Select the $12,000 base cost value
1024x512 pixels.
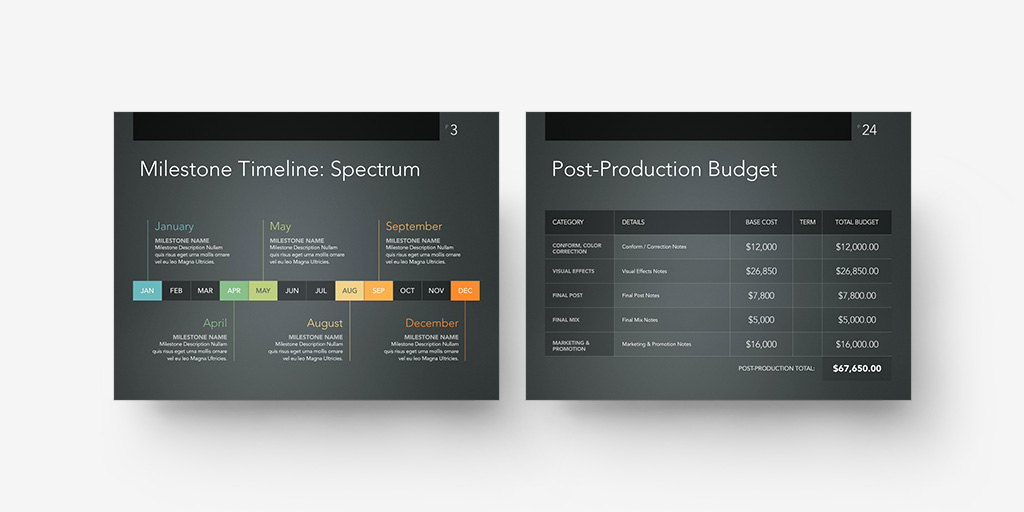tap(761, 247)
